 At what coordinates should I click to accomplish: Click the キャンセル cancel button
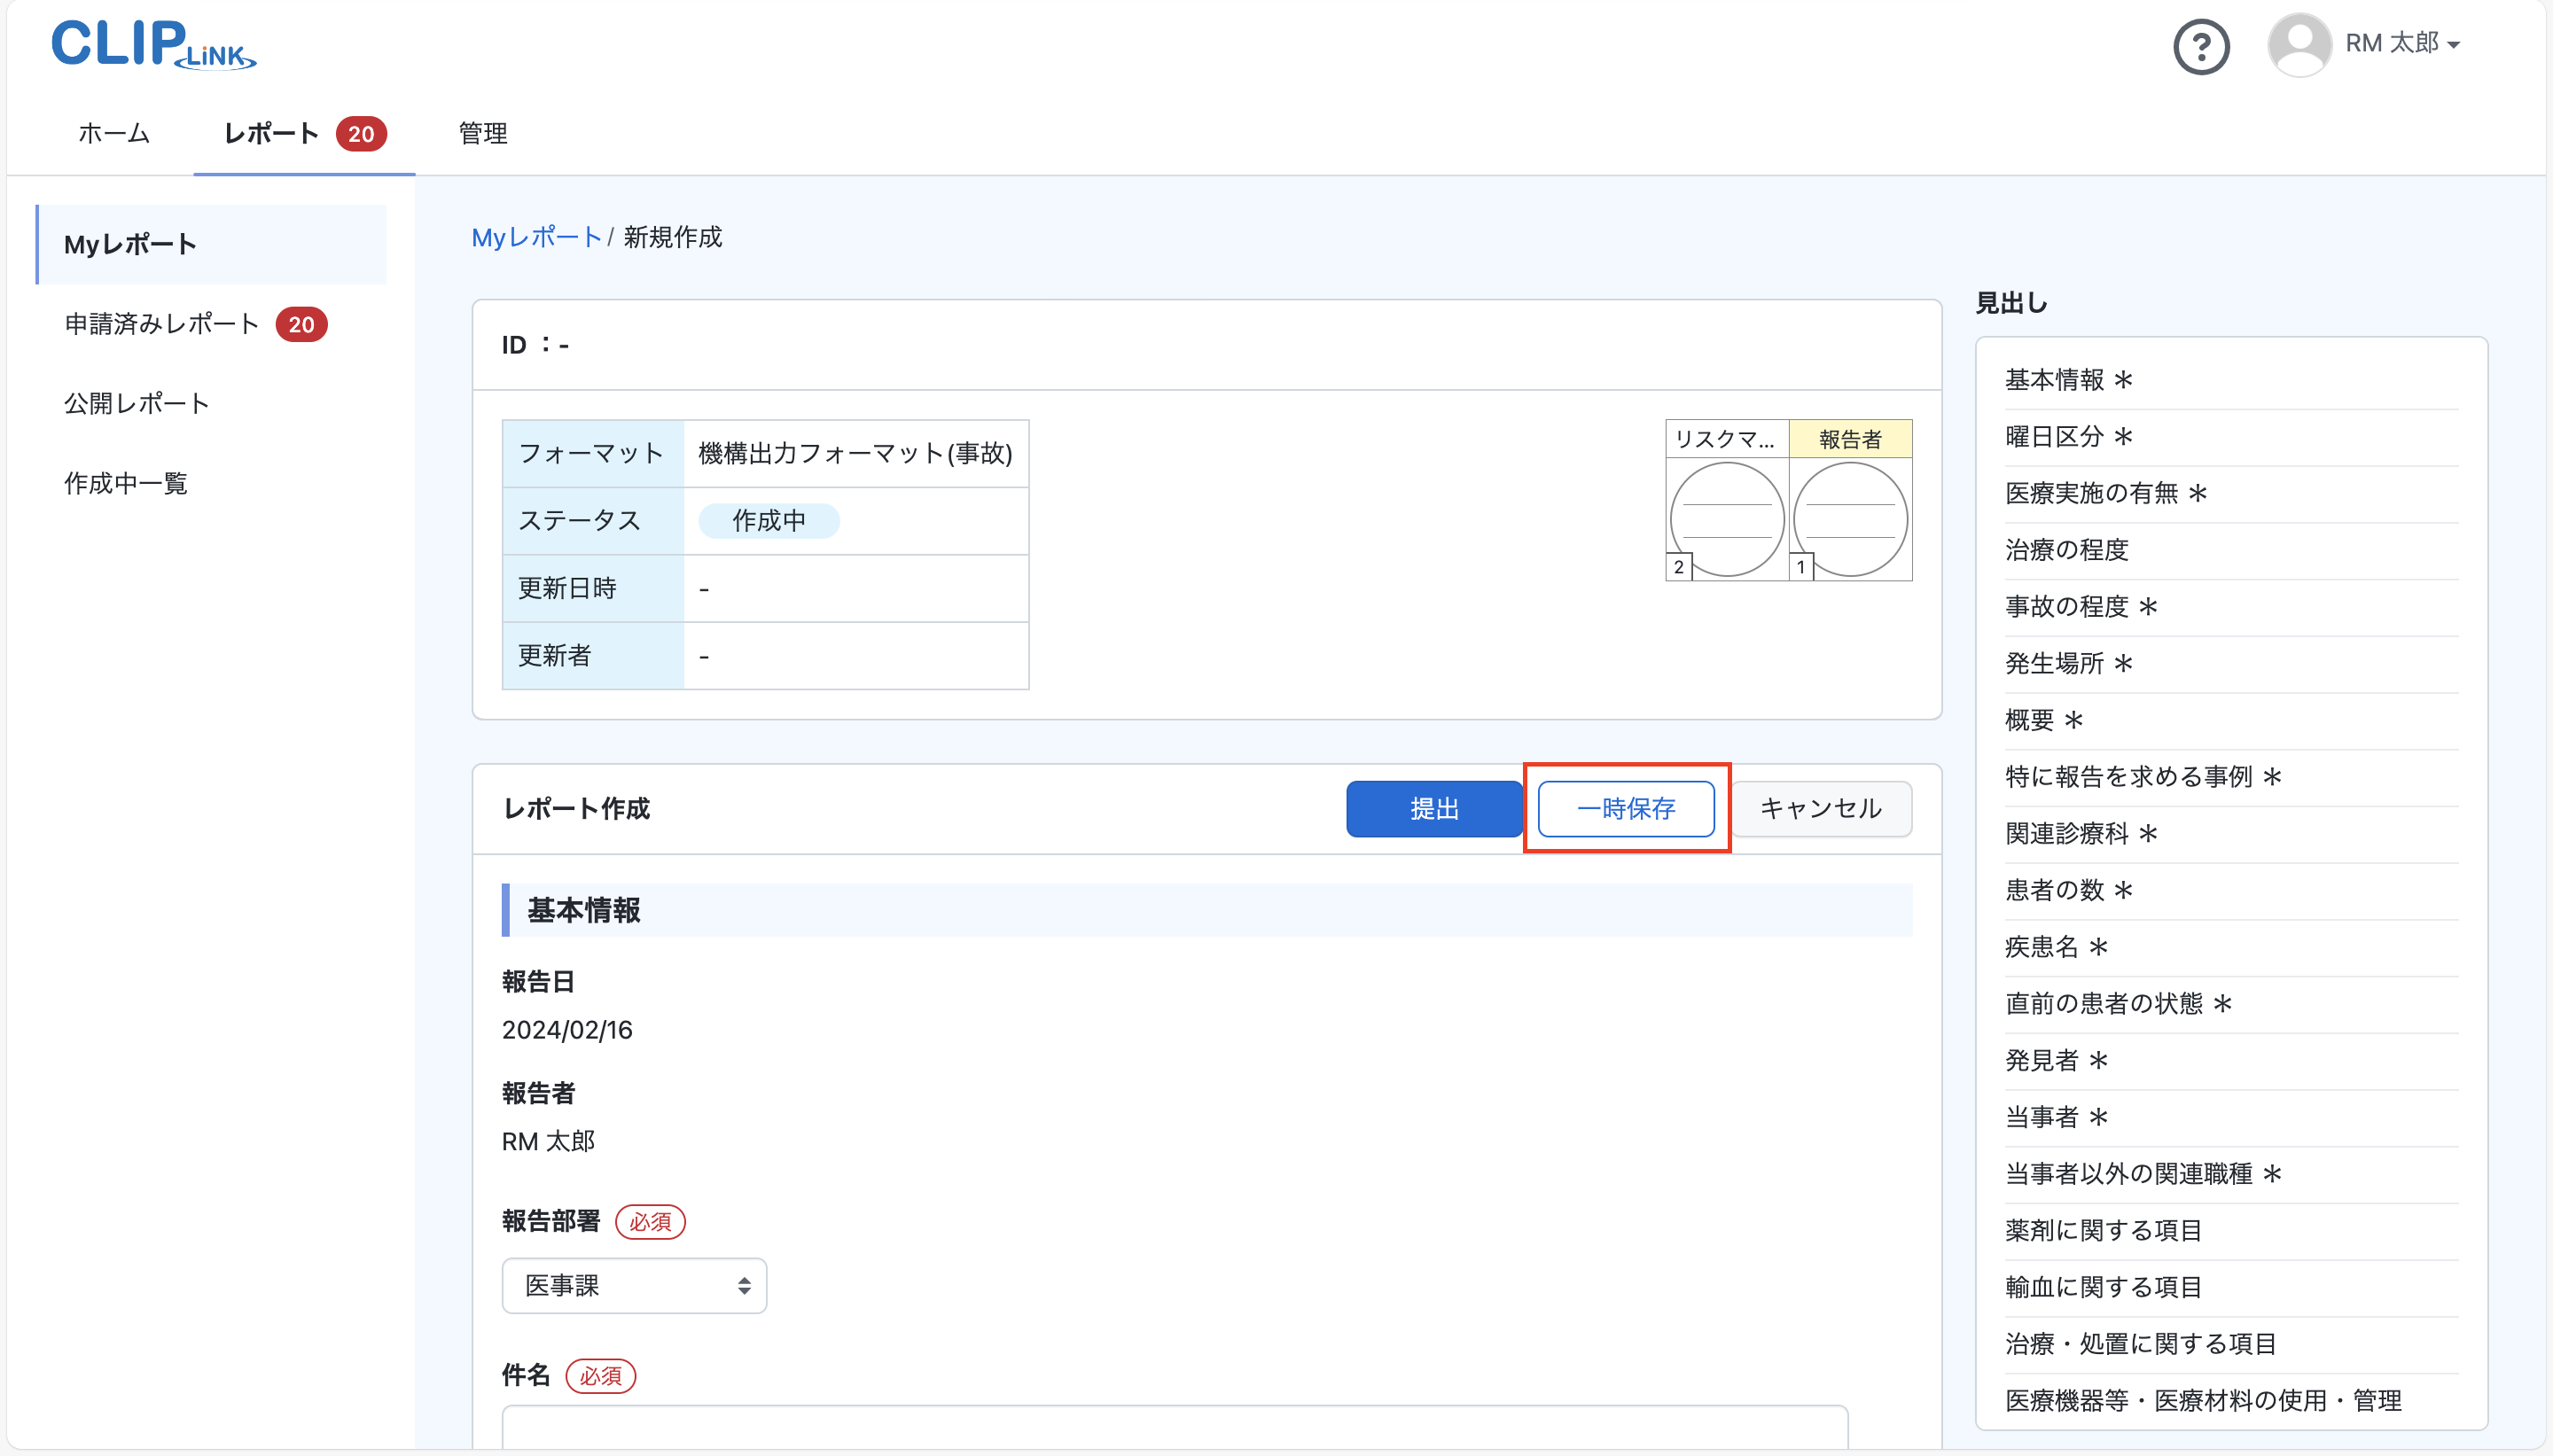(x=1821, y=808)
